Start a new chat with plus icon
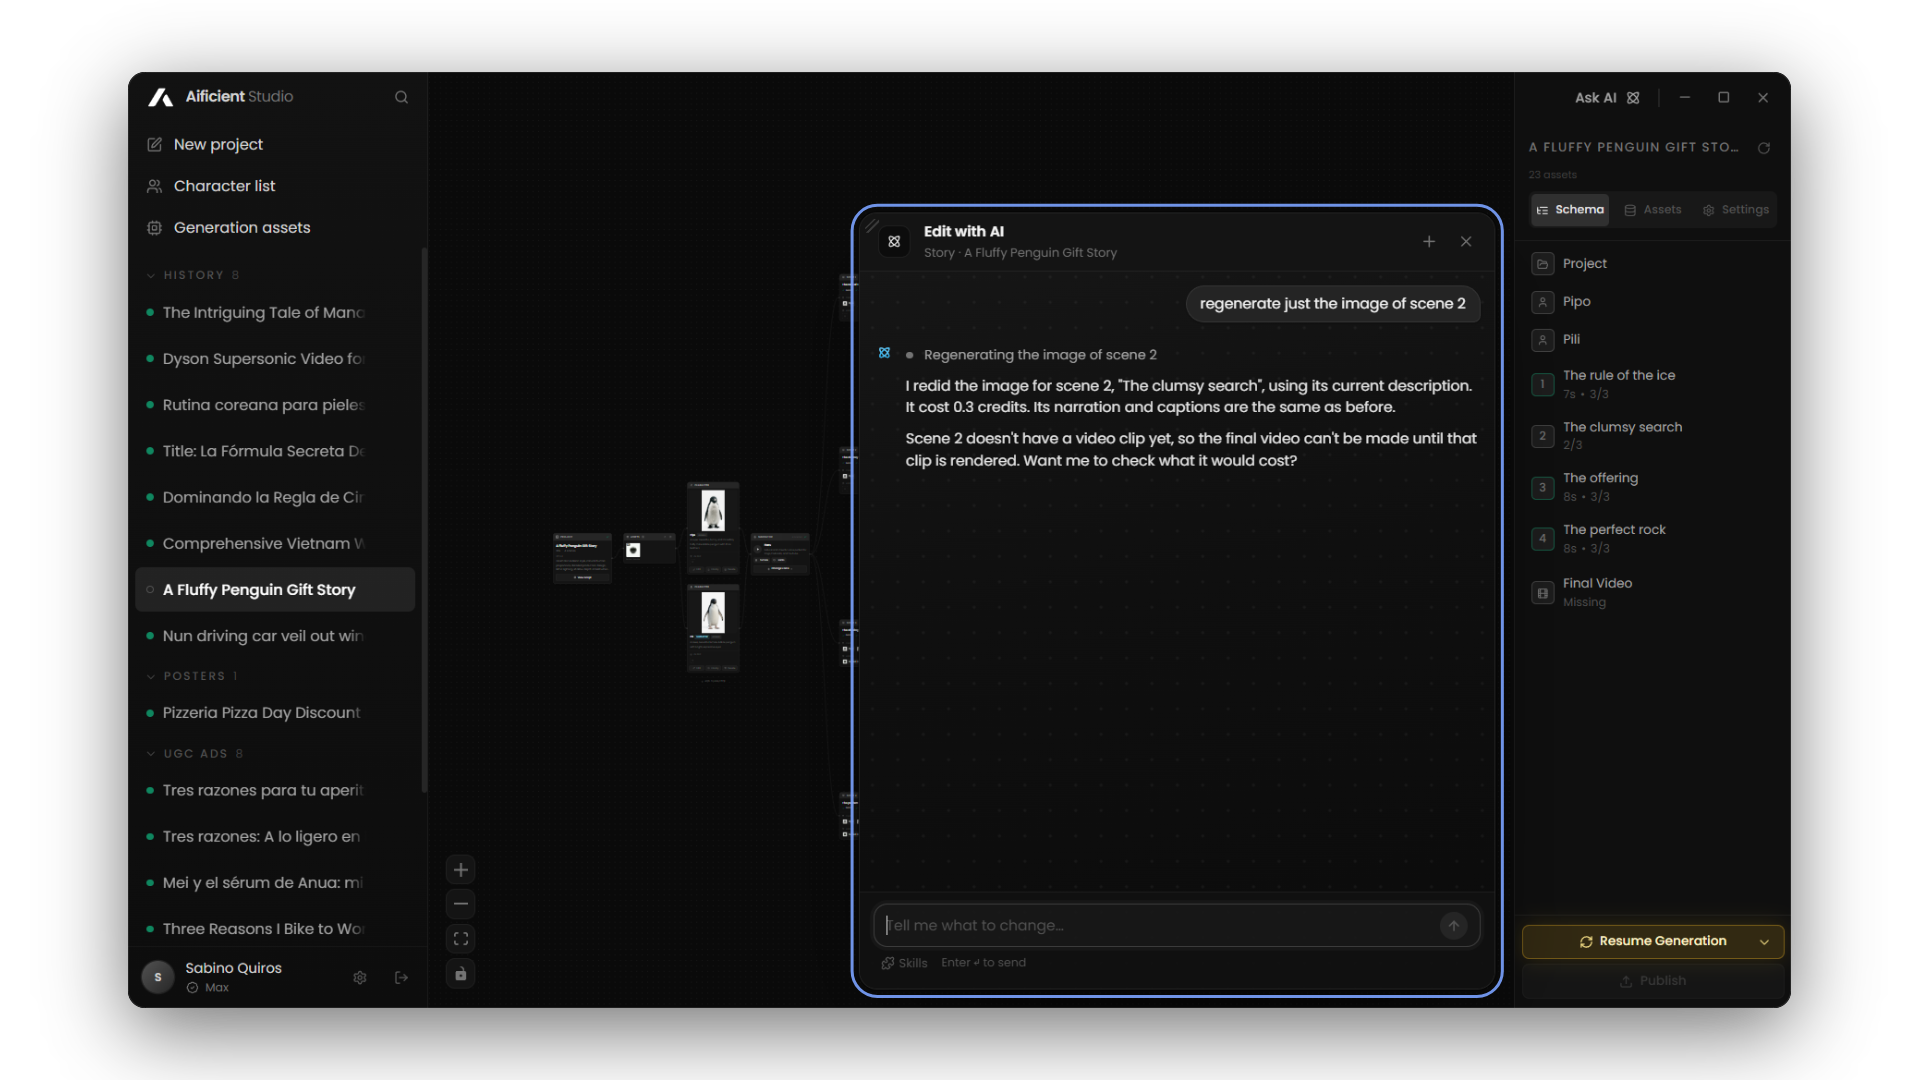This screenshot has height=1080, width=1920. point(1429,242)
